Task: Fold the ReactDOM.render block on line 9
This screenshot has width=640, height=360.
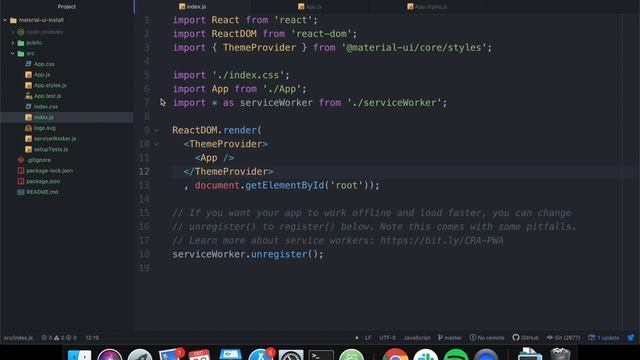Action: pos(156,131)
